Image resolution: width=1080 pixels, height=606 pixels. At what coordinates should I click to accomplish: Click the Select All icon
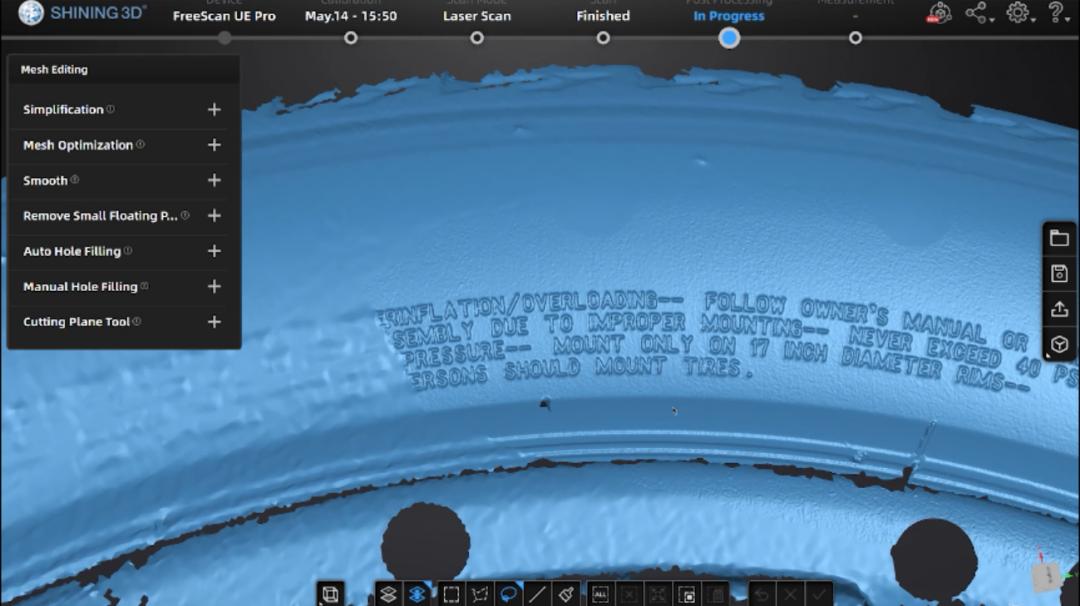tap(600, 594)
